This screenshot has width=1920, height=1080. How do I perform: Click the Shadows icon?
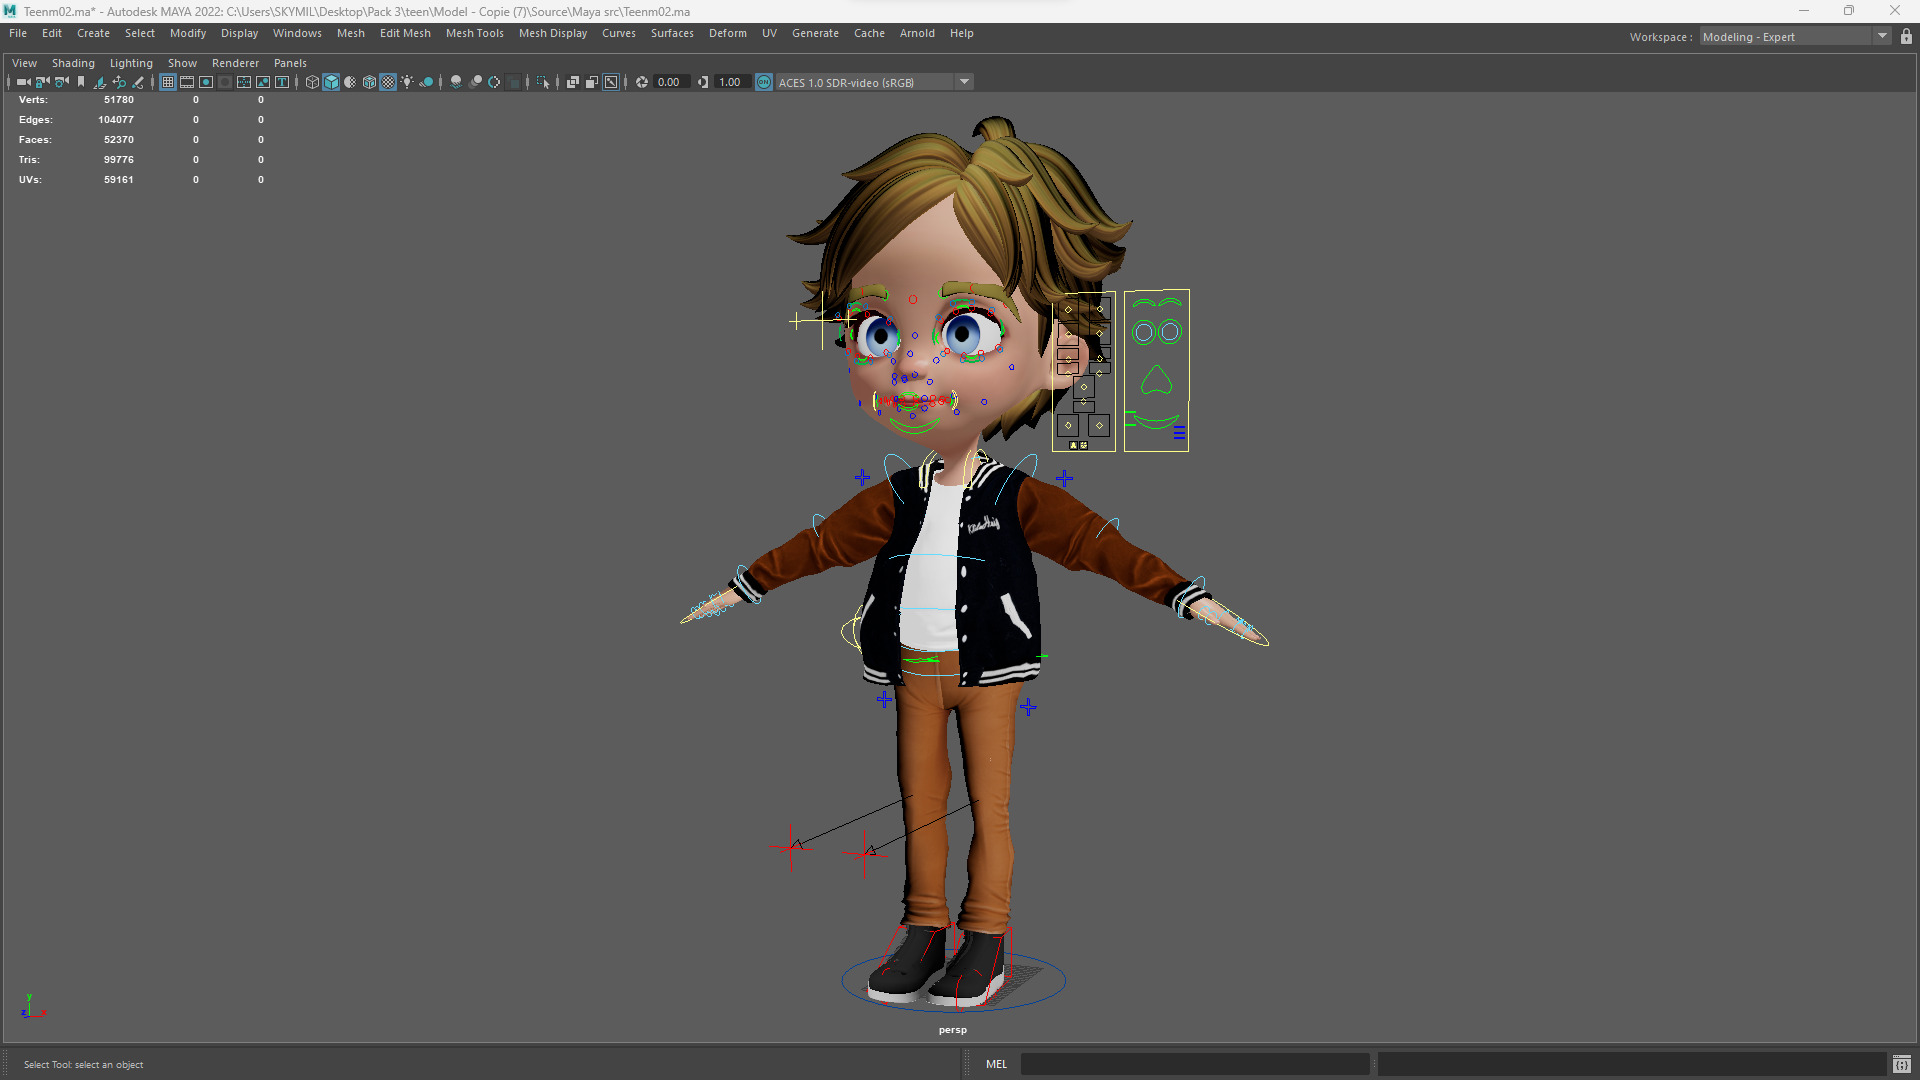(x=426, y=82)
